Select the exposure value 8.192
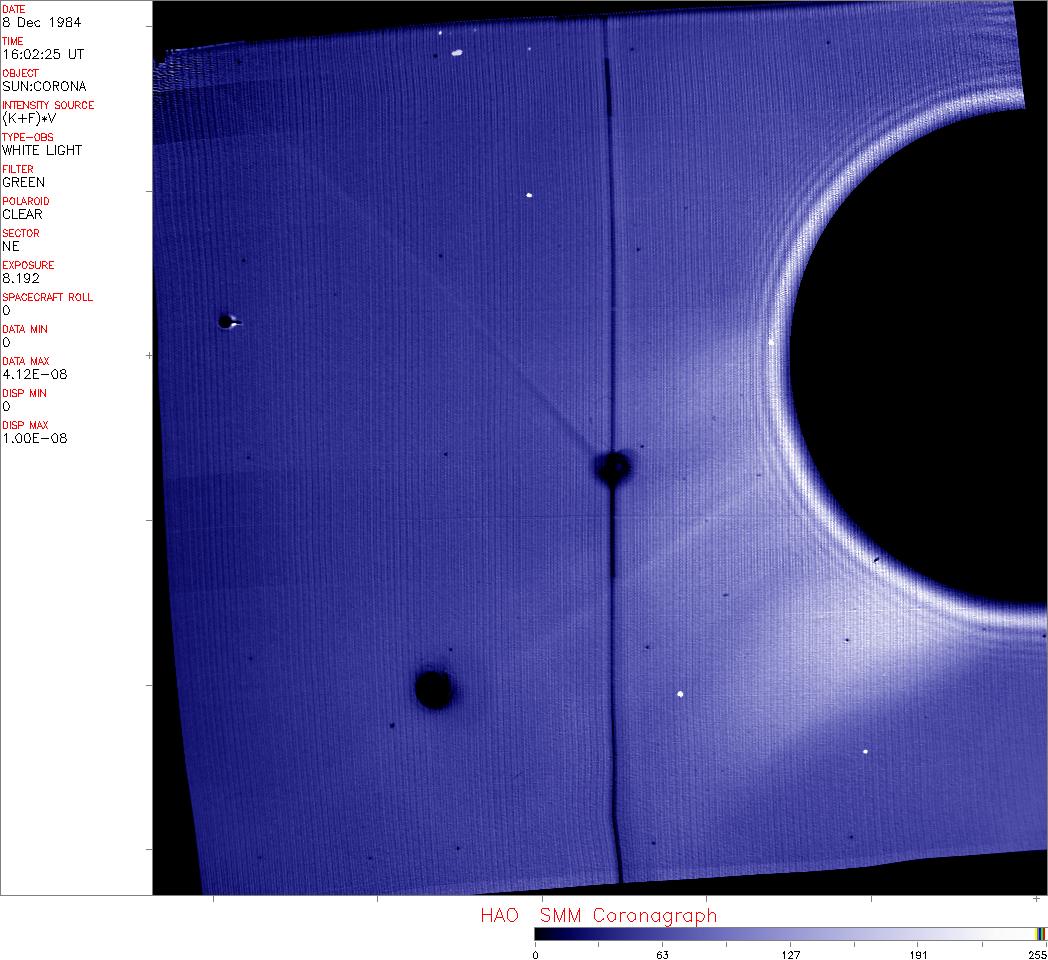Screen dimensions: 1048x960 tap(20, 278)
